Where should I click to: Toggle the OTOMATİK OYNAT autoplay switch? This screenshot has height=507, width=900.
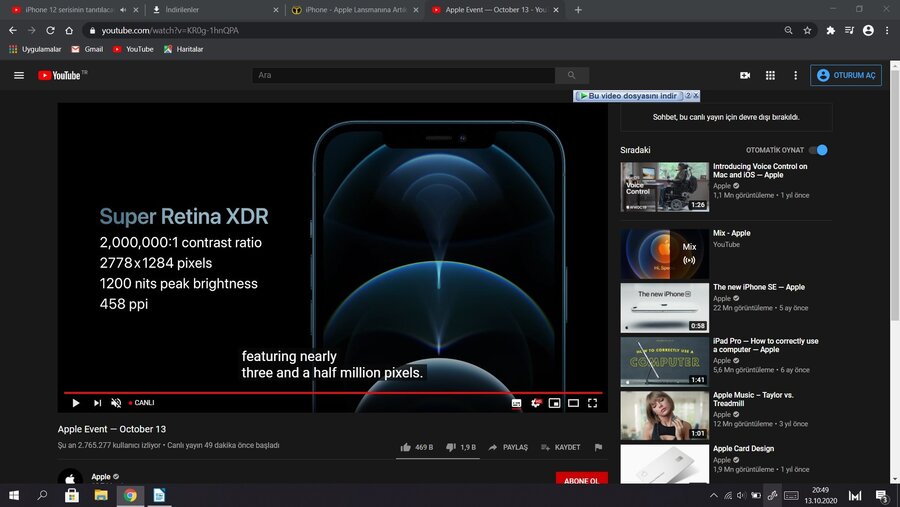click(818, 150)
